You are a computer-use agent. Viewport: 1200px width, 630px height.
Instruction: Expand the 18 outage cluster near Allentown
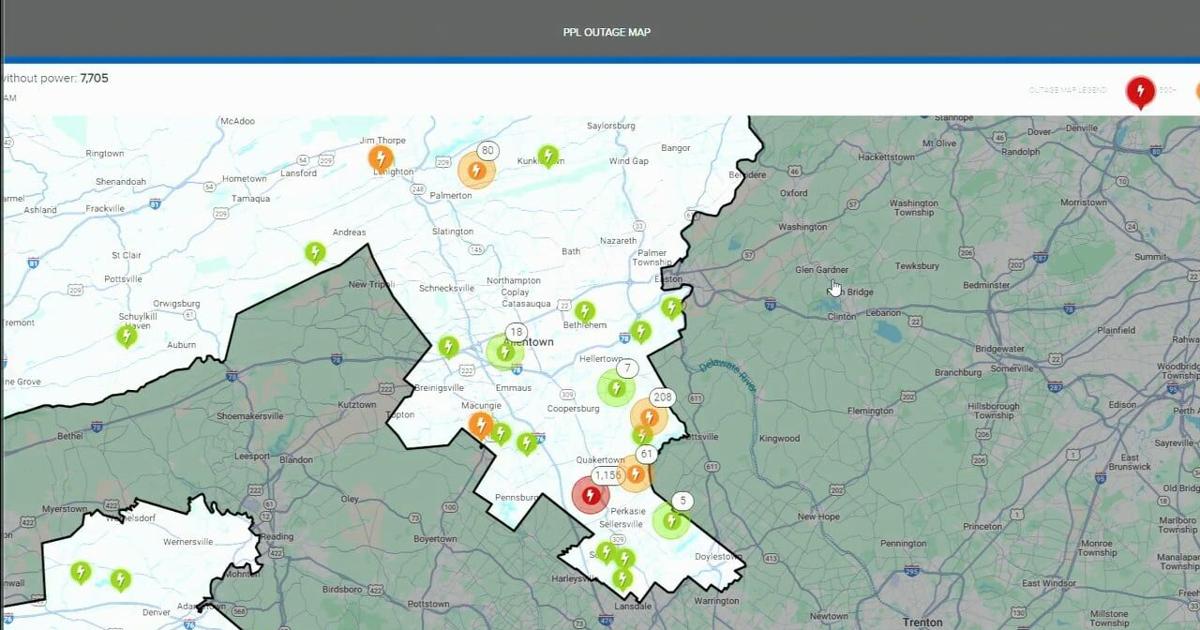click(x=517, y=333)
